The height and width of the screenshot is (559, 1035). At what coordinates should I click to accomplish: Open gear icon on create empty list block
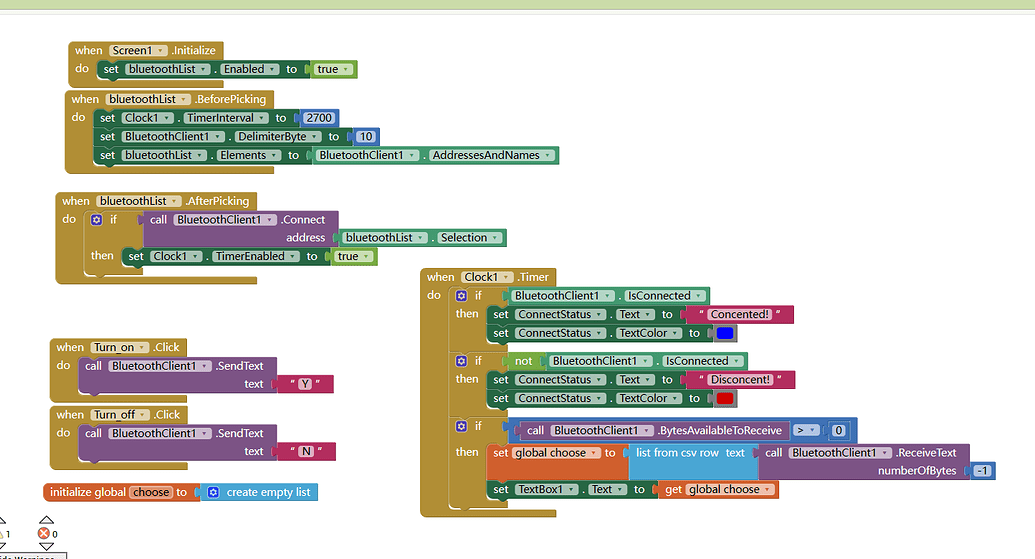coord(211,492)
